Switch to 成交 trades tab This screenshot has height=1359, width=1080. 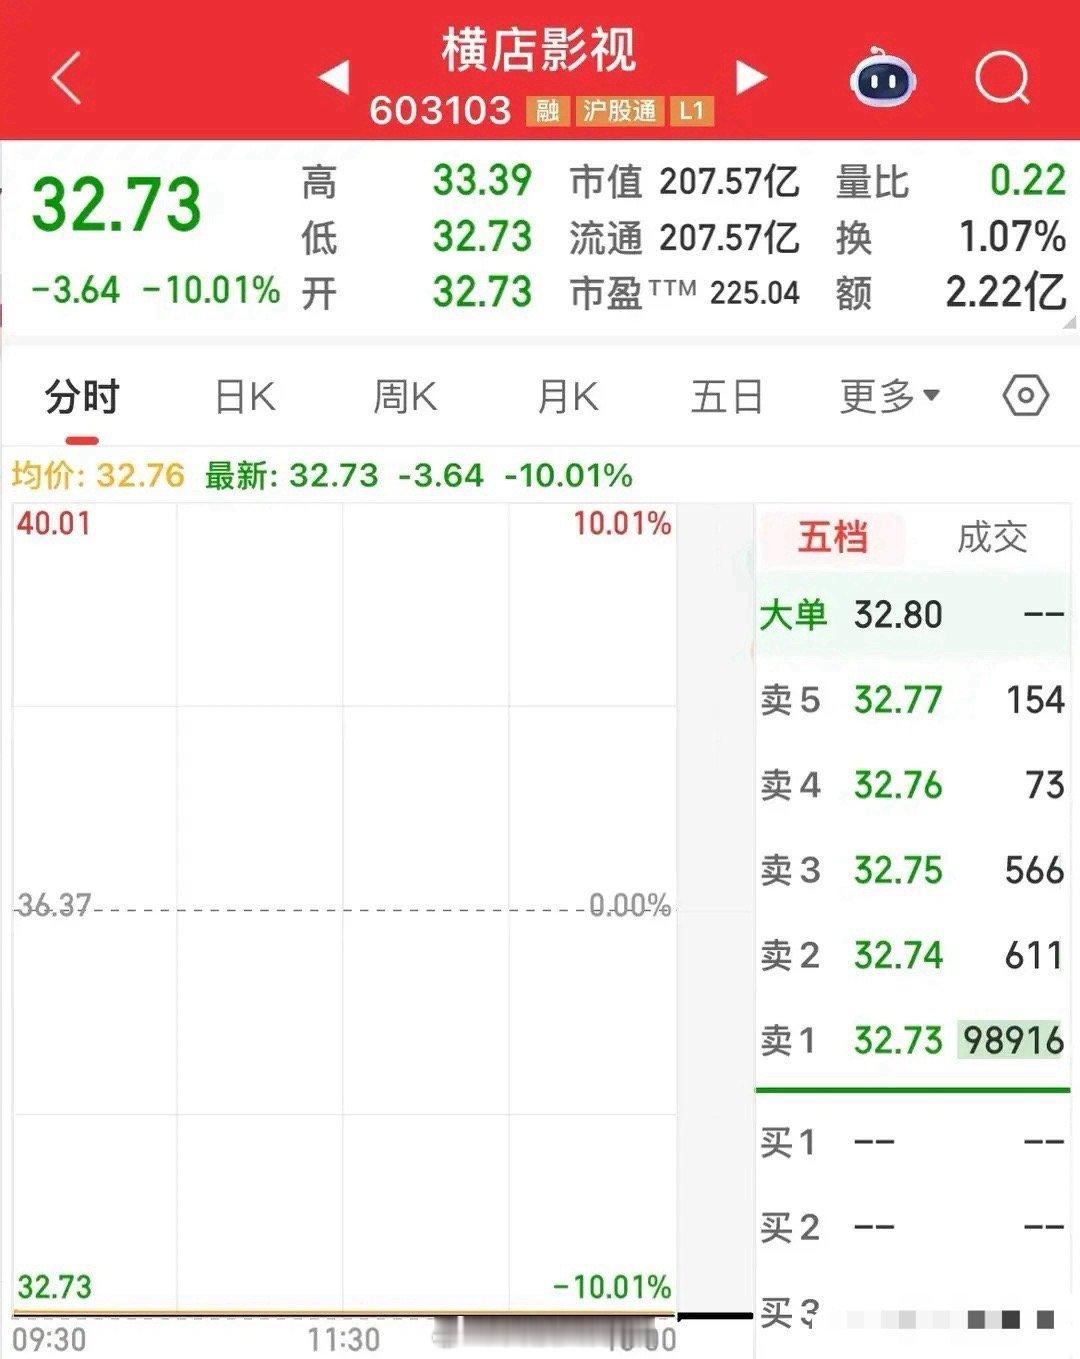[992, 538]
